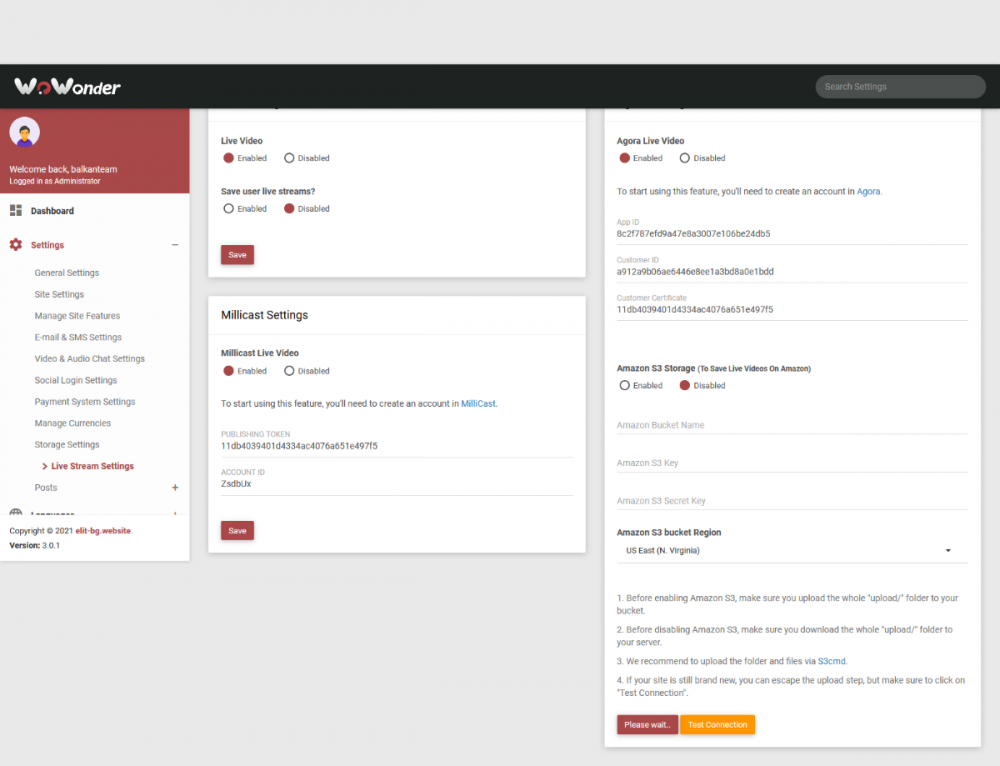Open E-mail & SMS Settings
The height and width of the screenshot is (766, 1000).
(x=78, y=337)
